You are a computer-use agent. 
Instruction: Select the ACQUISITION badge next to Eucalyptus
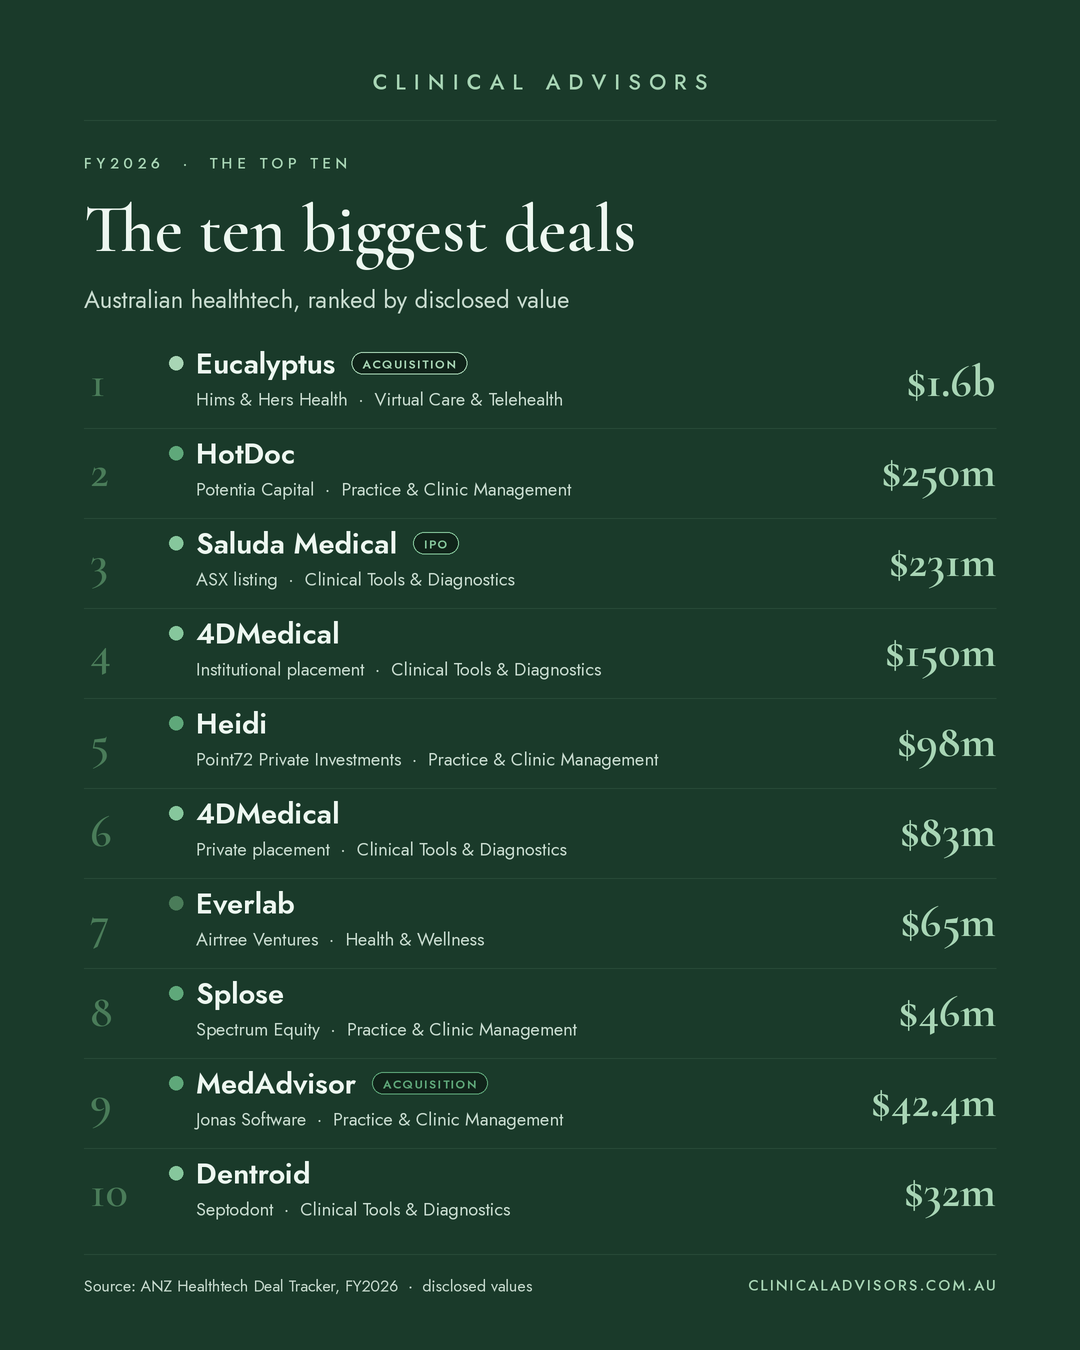pyautogui.click(x=409, y=364)
